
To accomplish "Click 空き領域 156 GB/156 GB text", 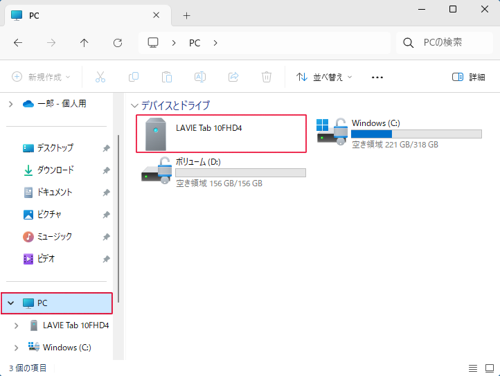I will tap(219, 183).
